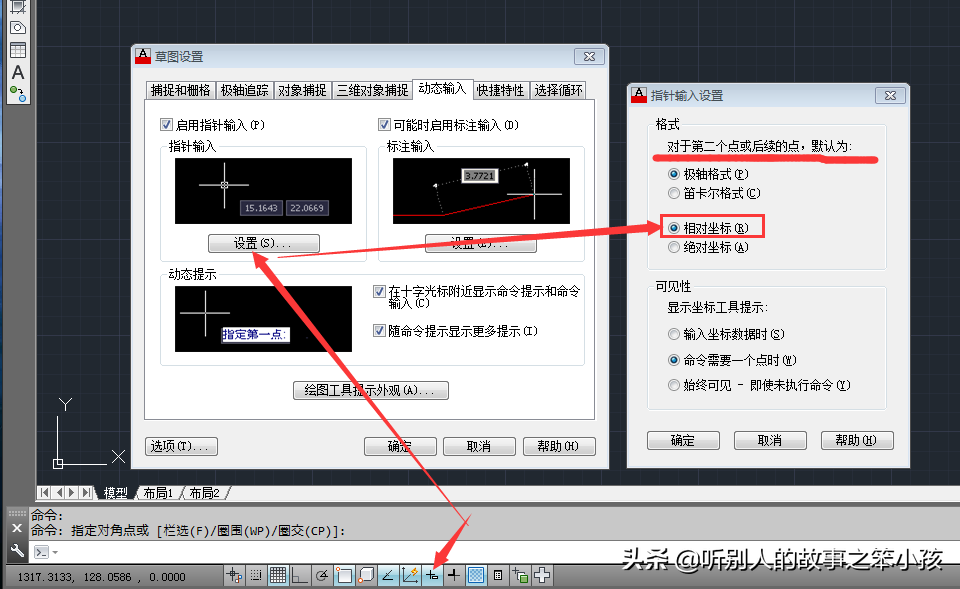Viewport: 960px width, 589px height.
Task: Switch to 捕捉和栅格 tab
Action: pos(181,91)
